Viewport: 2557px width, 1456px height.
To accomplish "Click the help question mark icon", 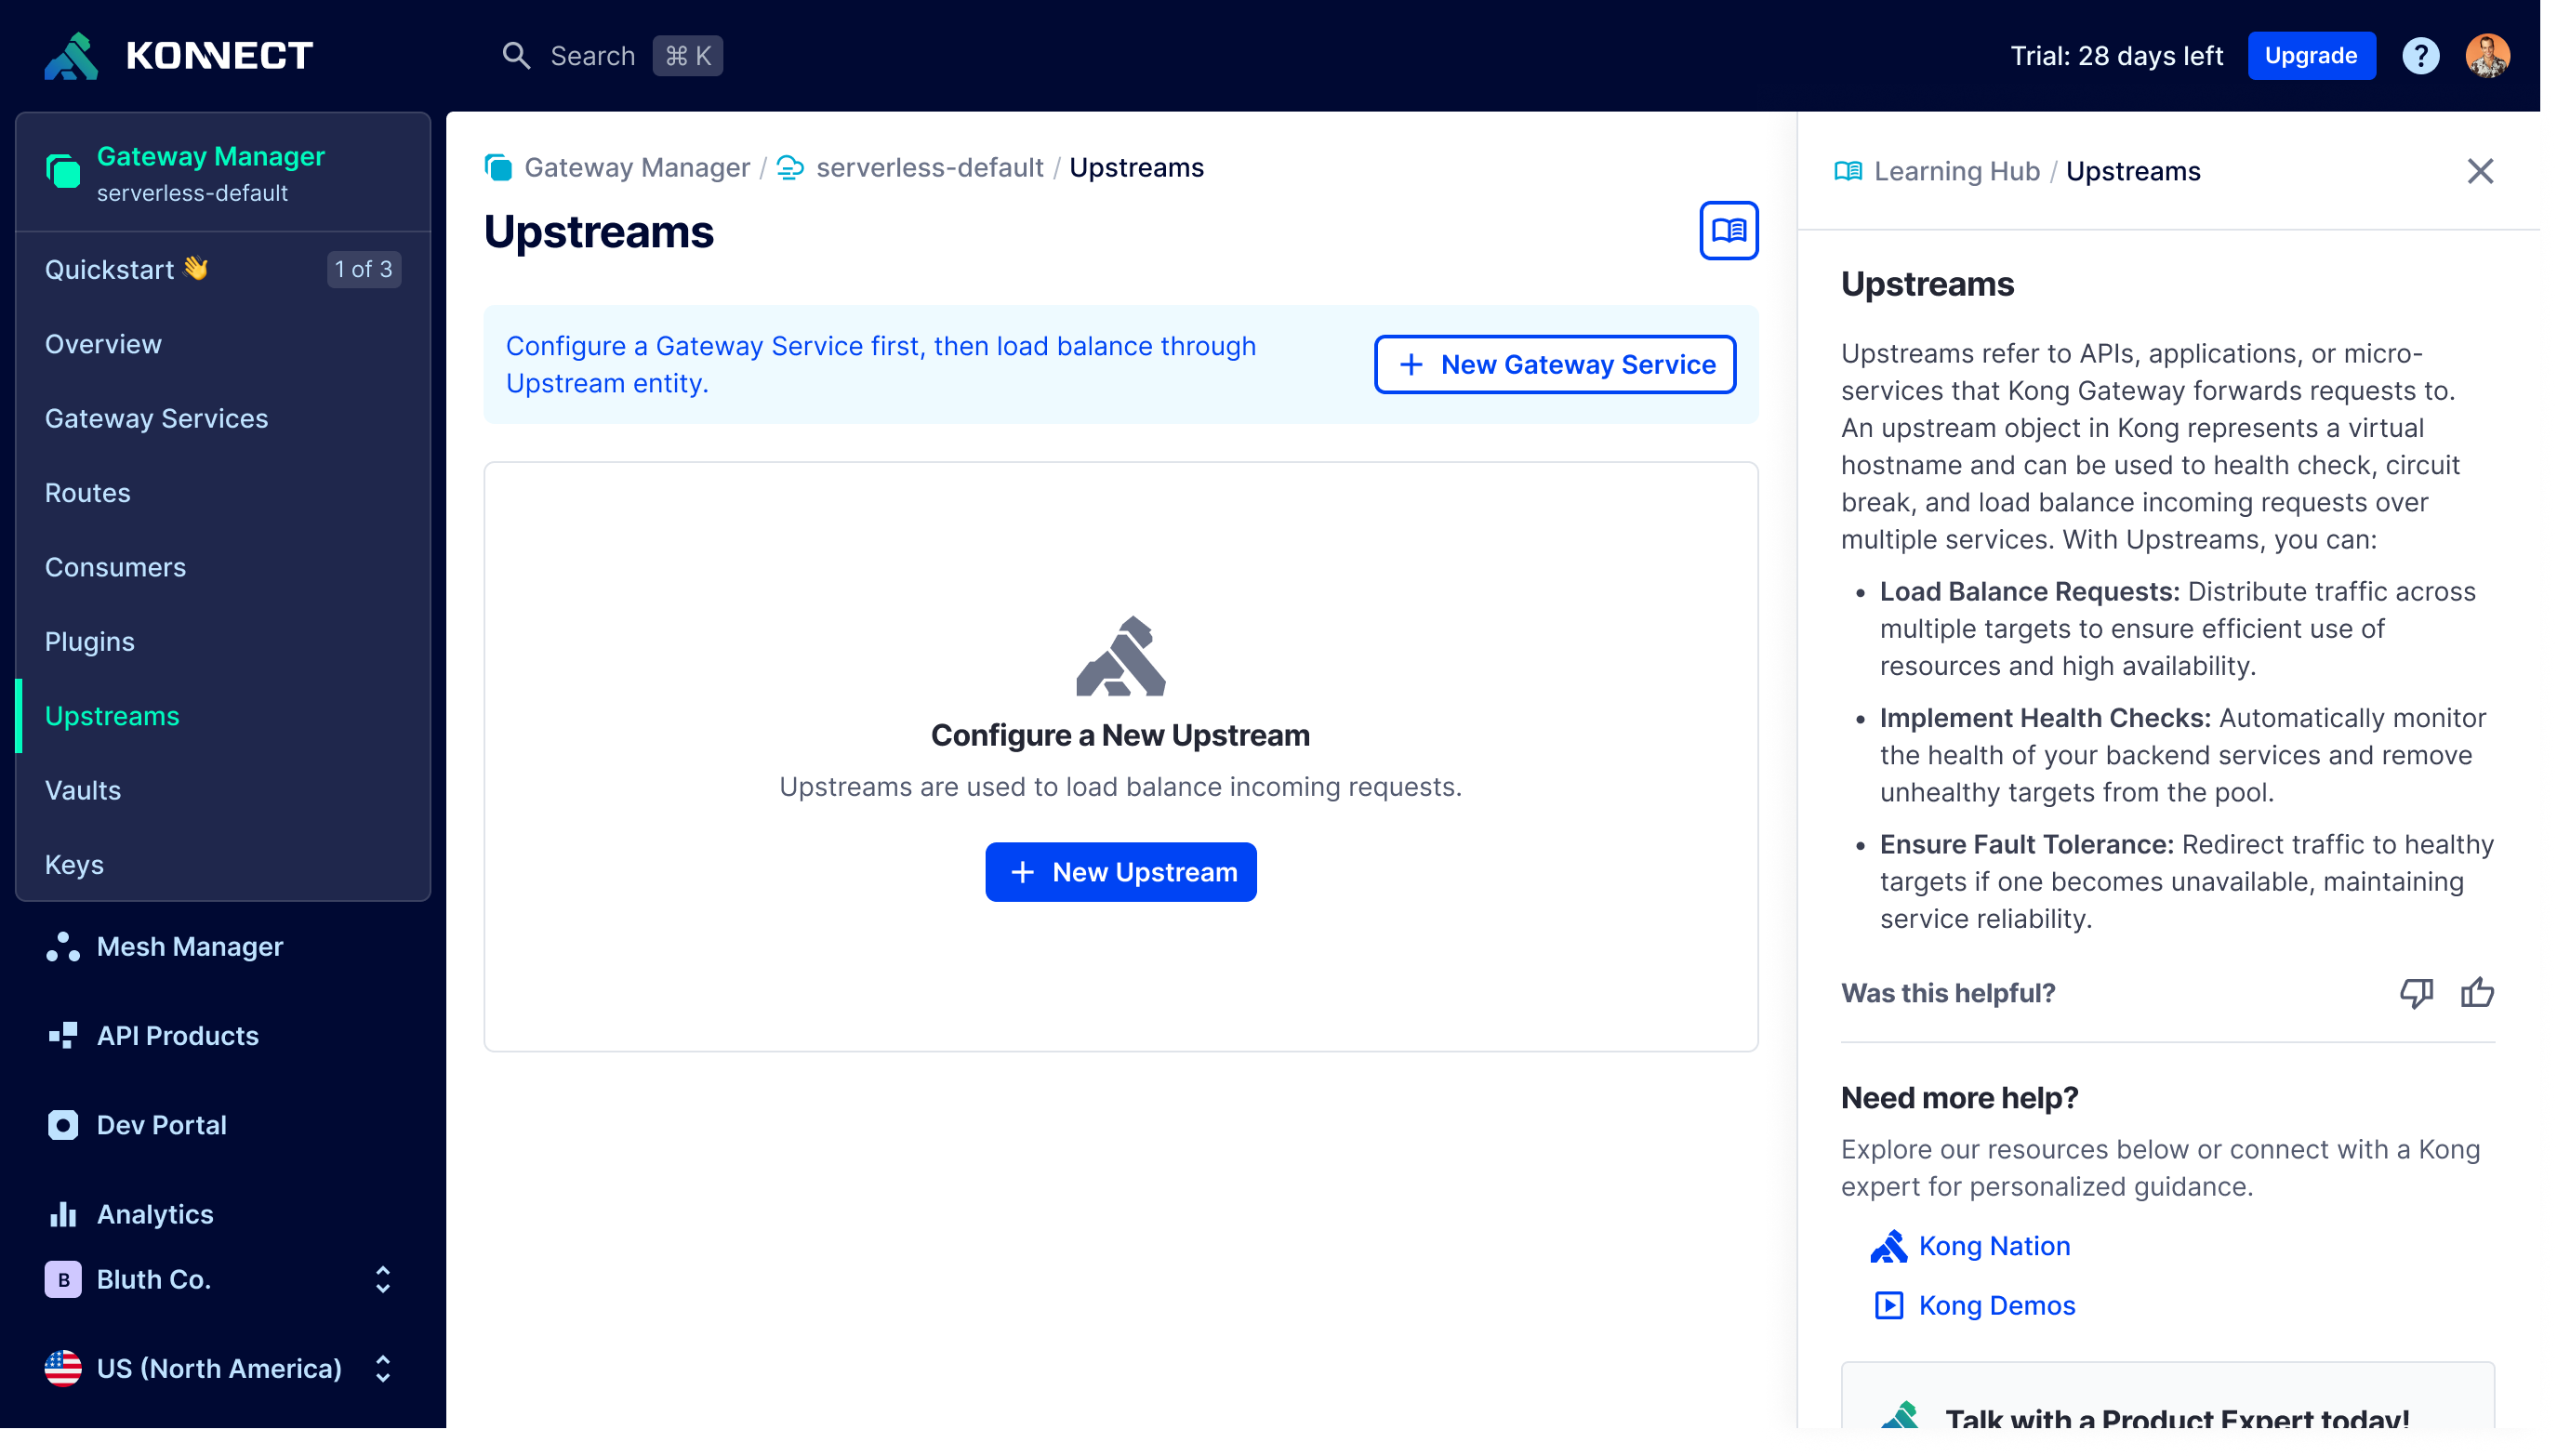I will tap(2420, 56).
